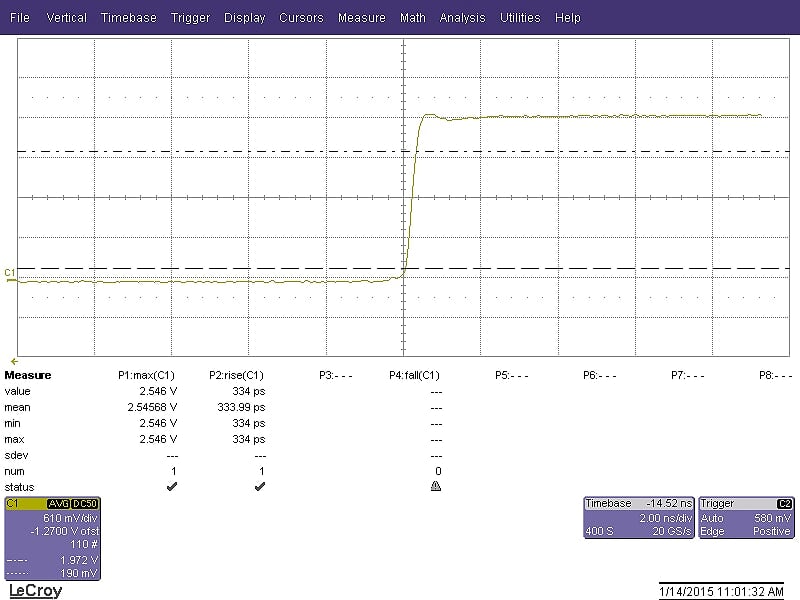Select the empty P7 measurement slot
Viewport: 800px width, 600px height.
[x=688, y=376]
